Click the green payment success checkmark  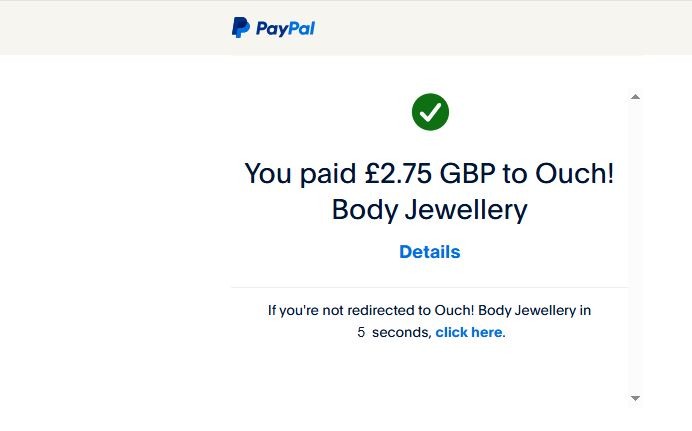click(x=430, y=112)
